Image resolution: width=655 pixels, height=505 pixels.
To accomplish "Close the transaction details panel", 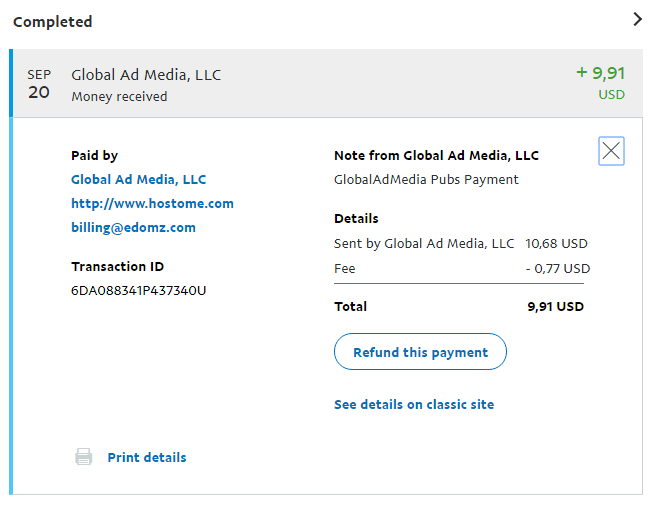I will (x=611, y=151).
